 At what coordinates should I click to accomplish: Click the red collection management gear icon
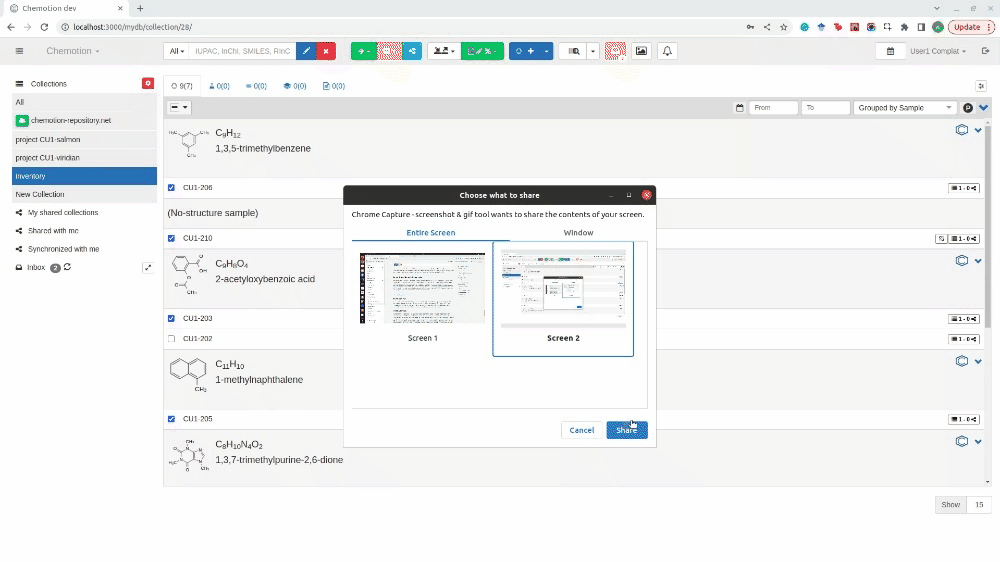click(x=148, y=84)
